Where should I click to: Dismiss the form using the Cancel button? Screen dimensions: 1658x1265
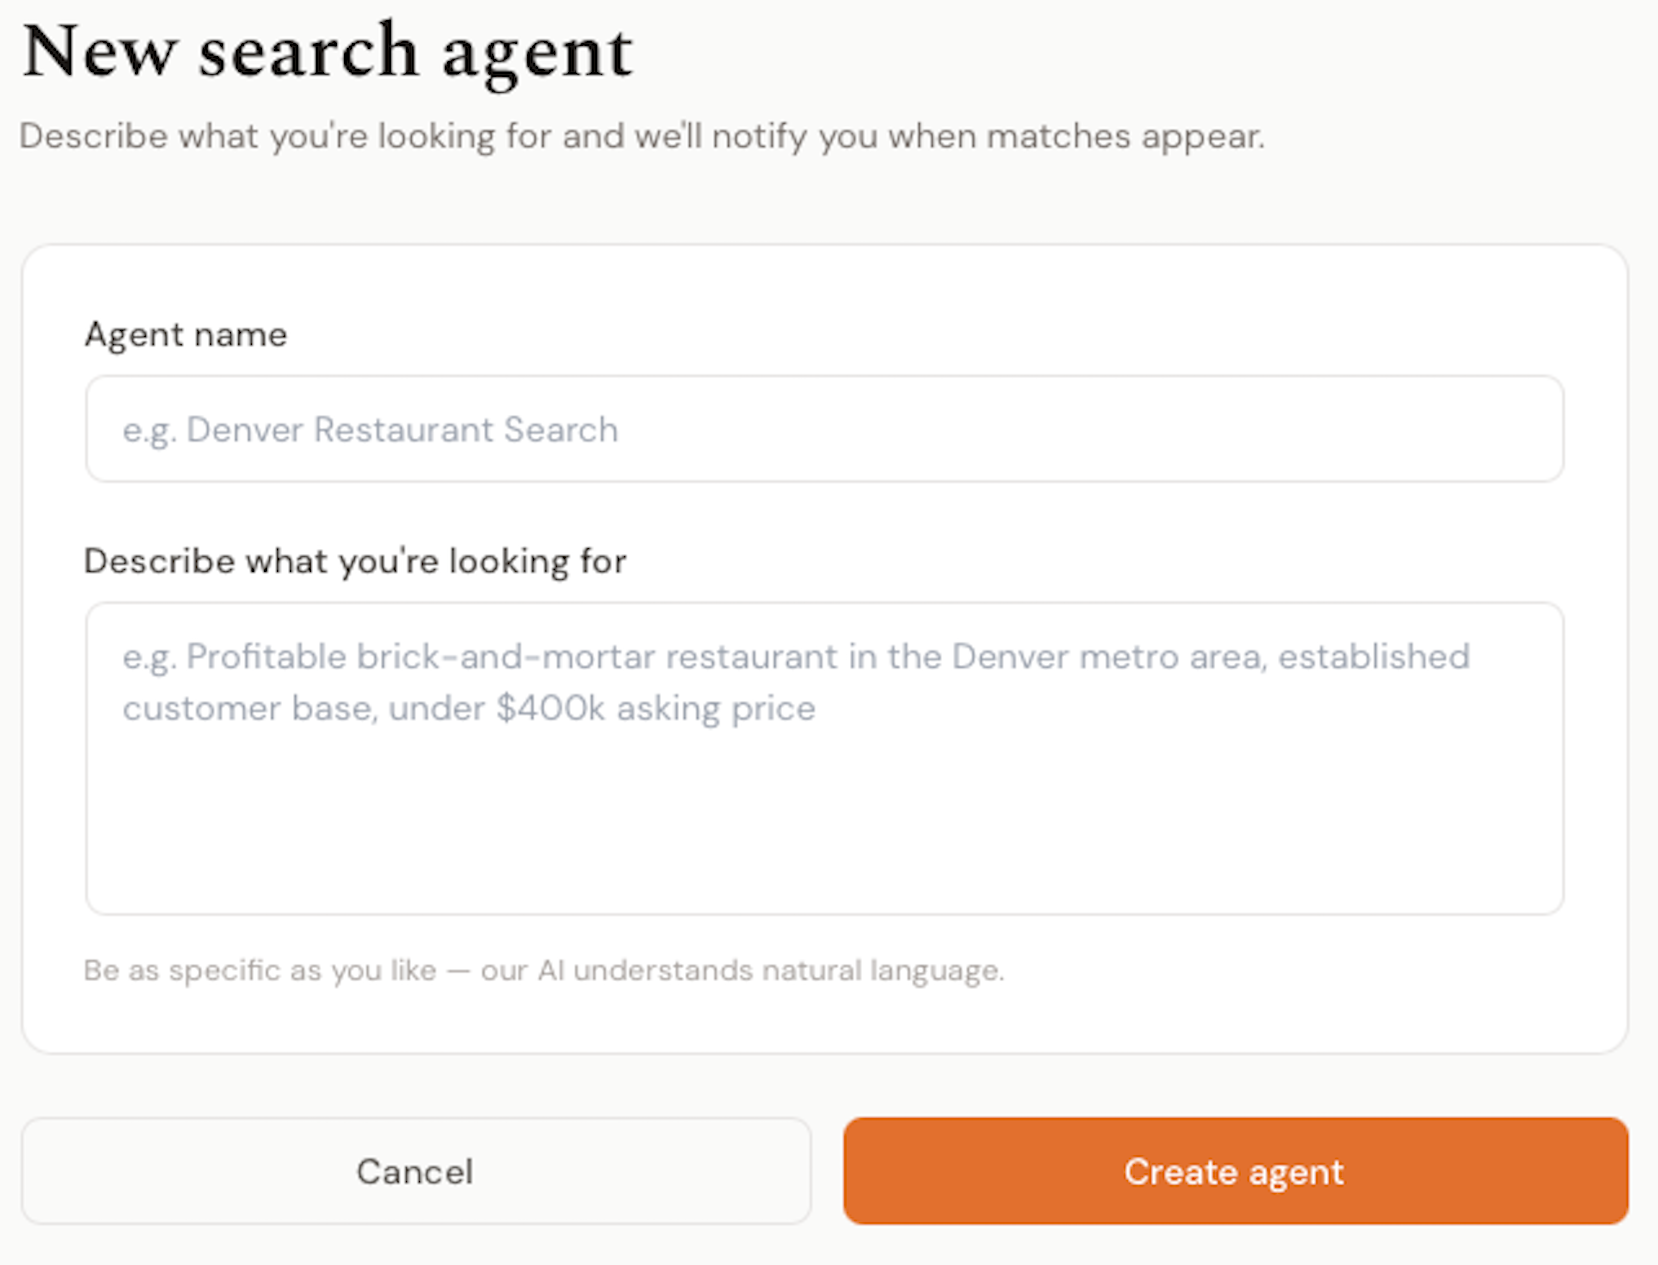pos(416,1171)
